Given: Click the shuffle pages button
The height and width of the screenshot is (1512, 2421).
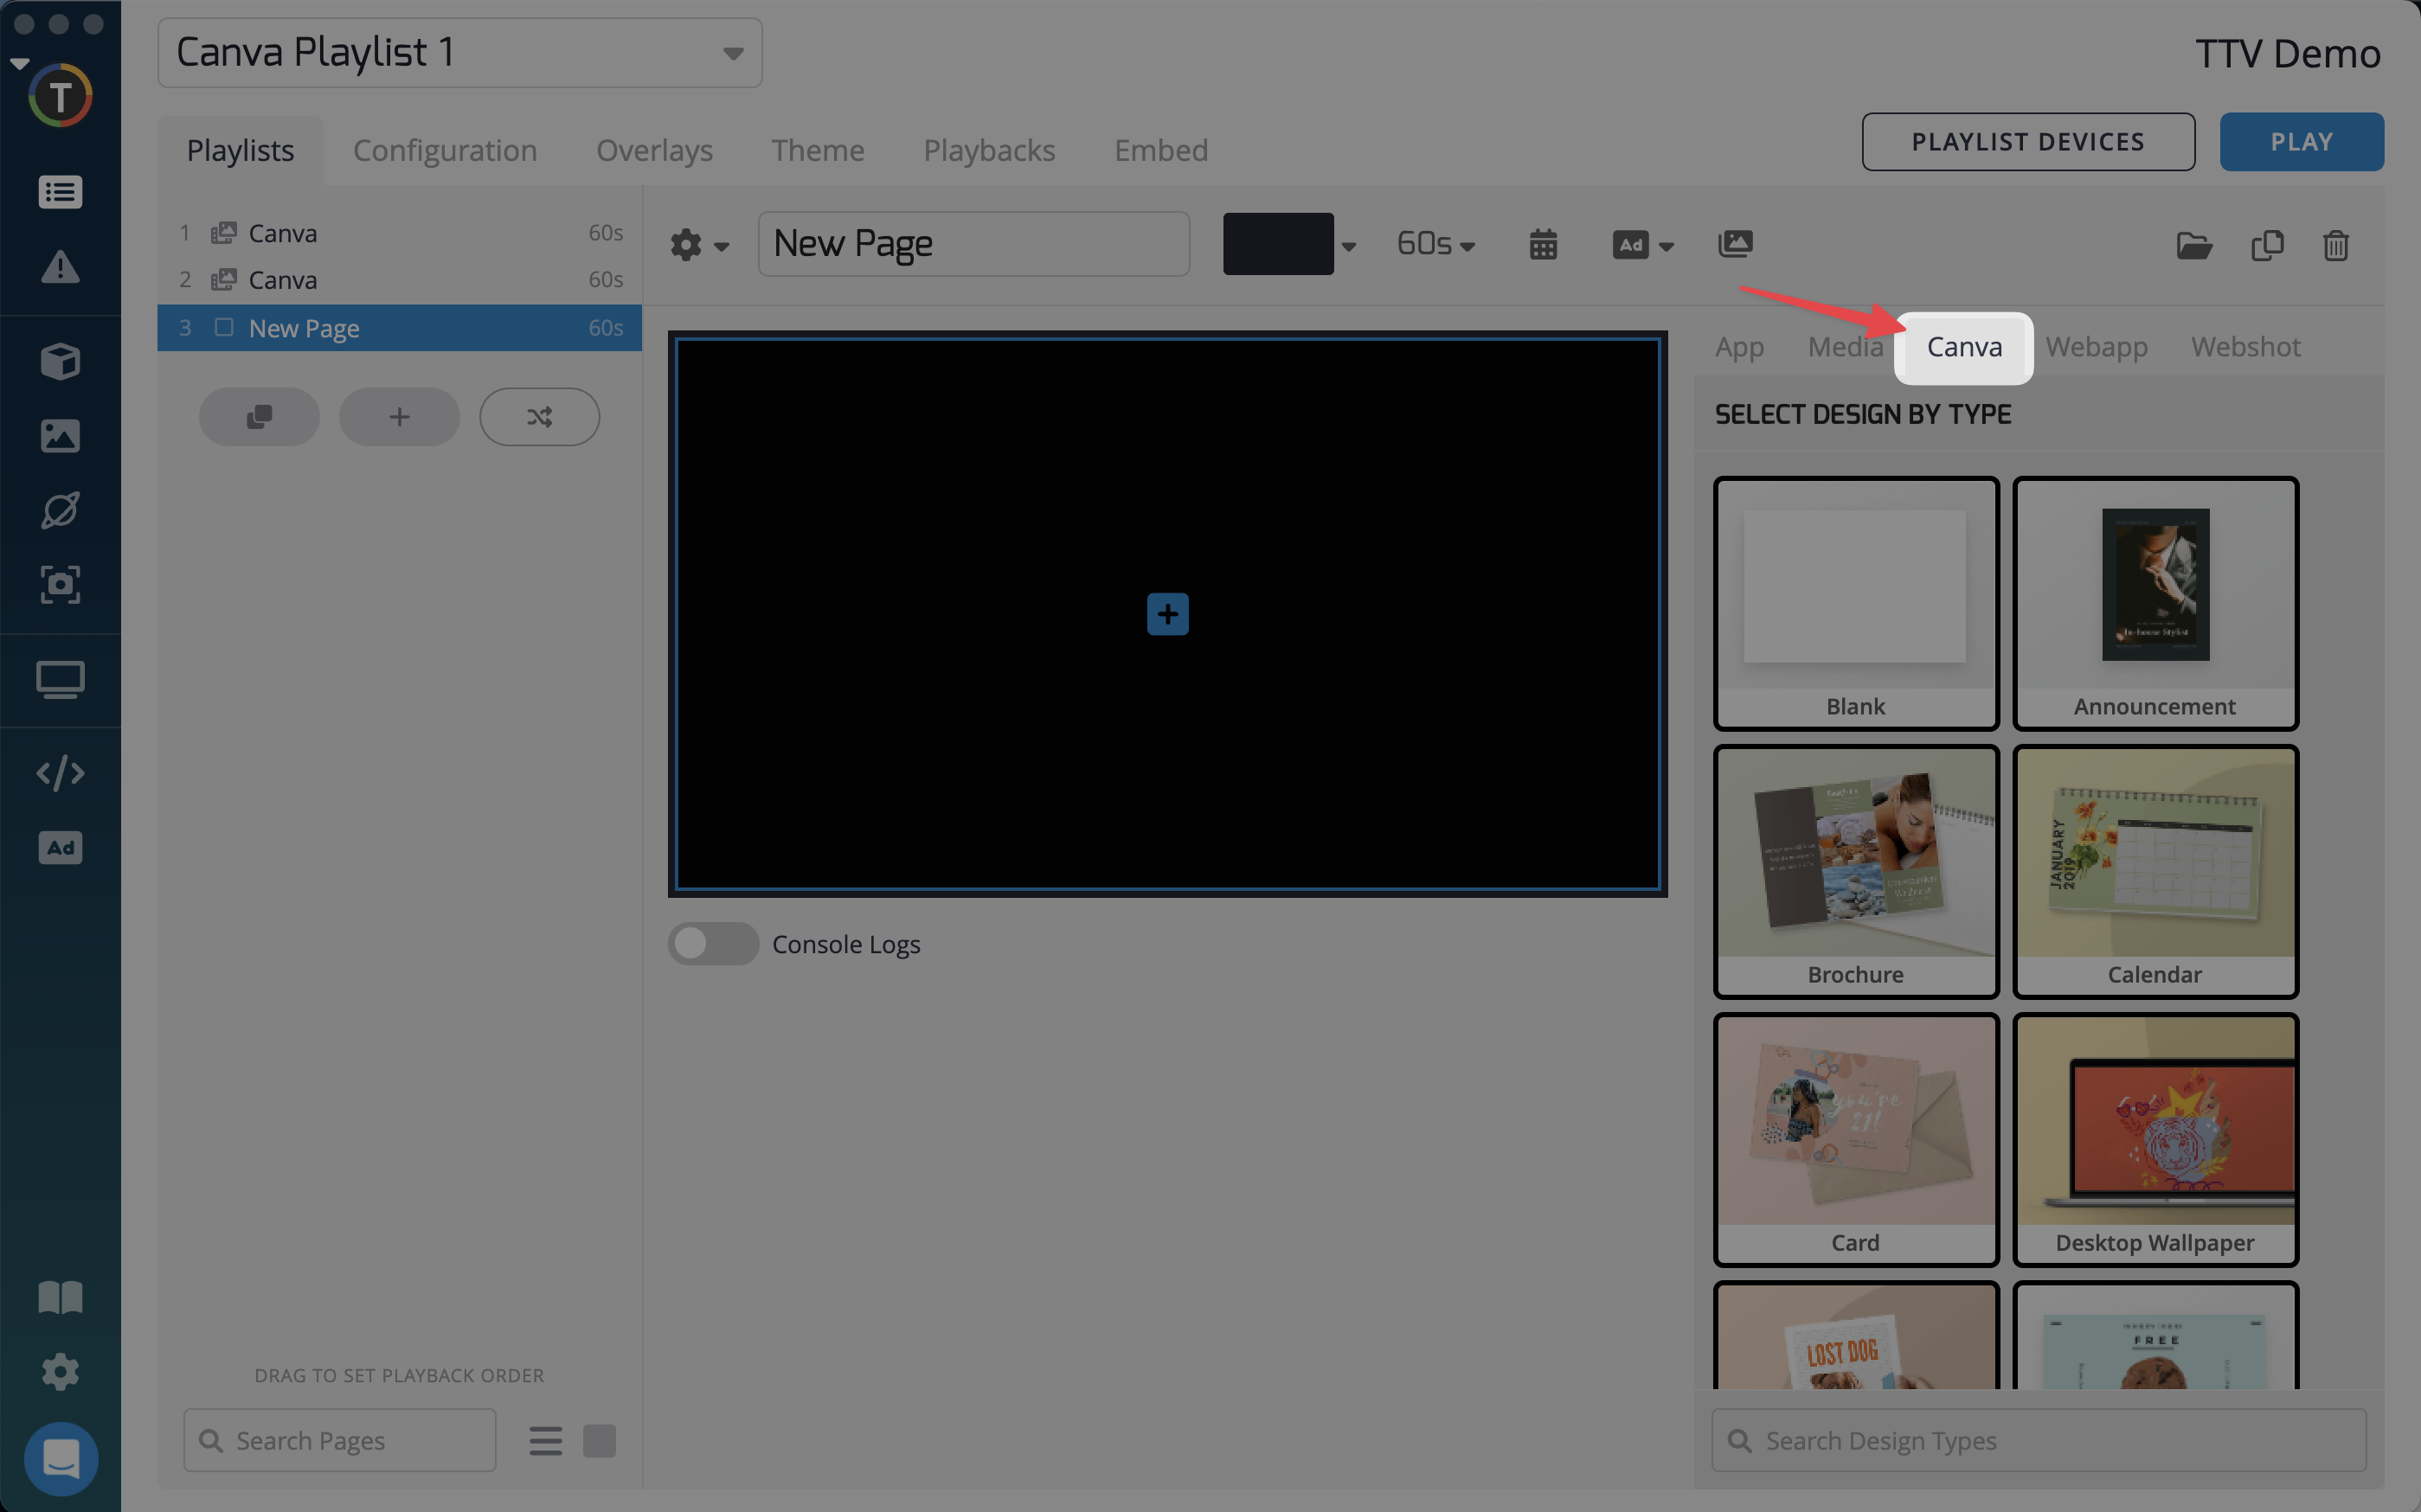Looking at the screenshot, I should click(x=539, y=417).
